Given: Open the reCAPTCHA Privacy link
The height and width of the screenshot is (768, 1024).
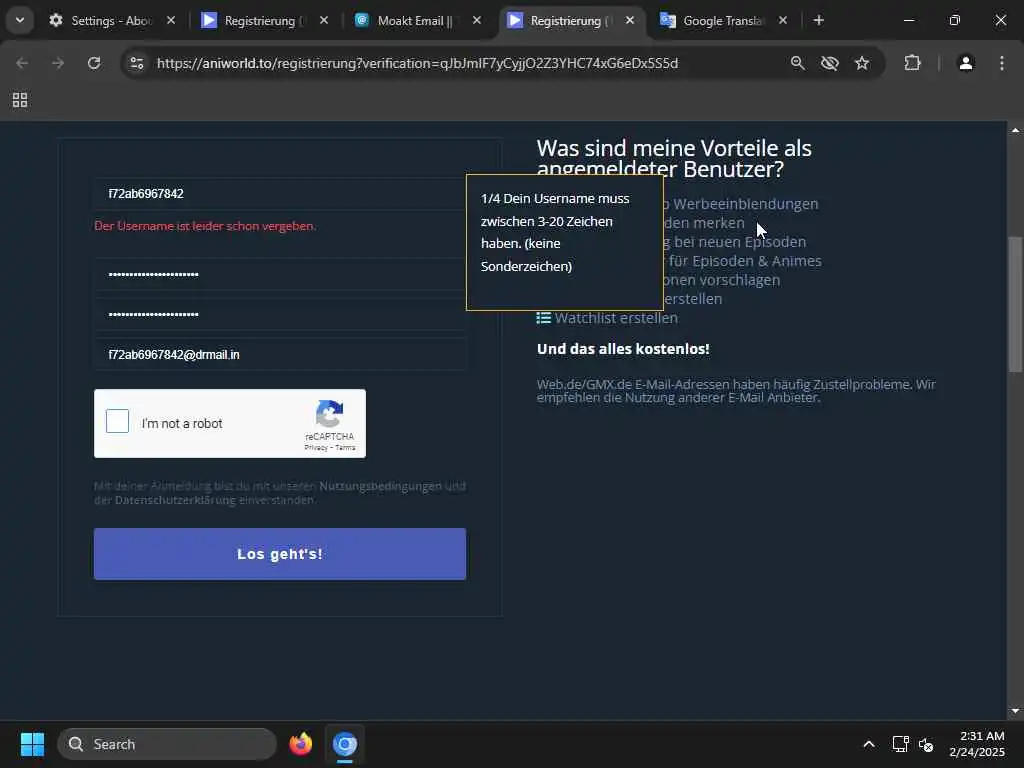Looking at the screenshot, I should [x=315, y=448].
